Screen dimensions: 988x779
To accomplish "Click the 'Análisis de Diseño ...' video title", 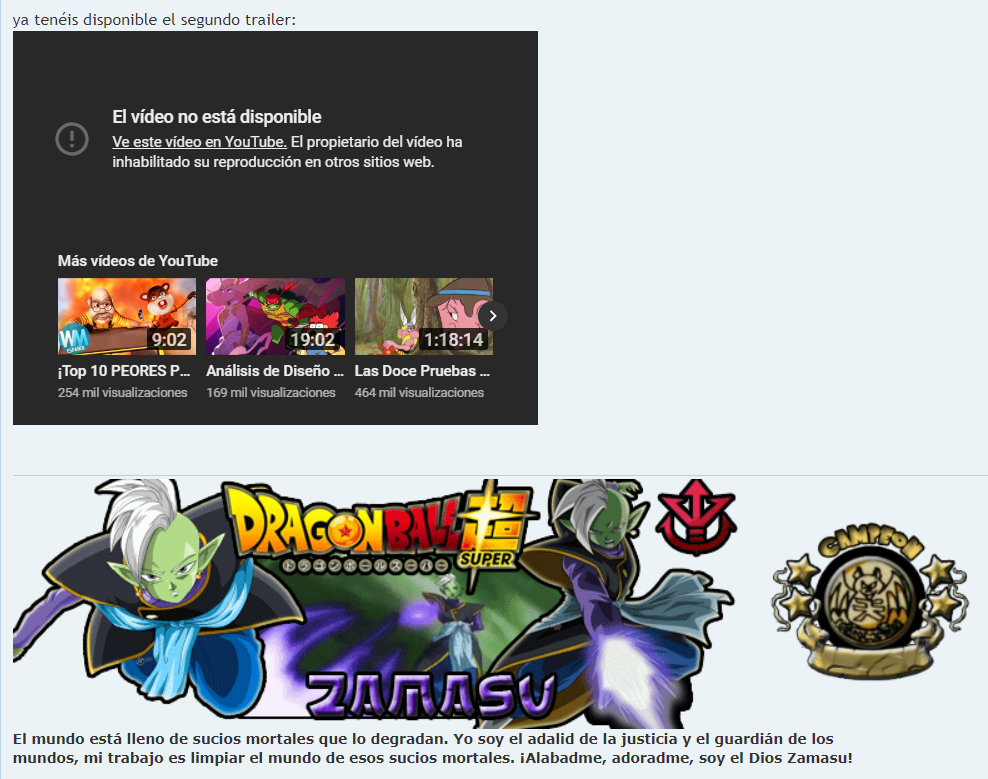I will coord(275,371).
